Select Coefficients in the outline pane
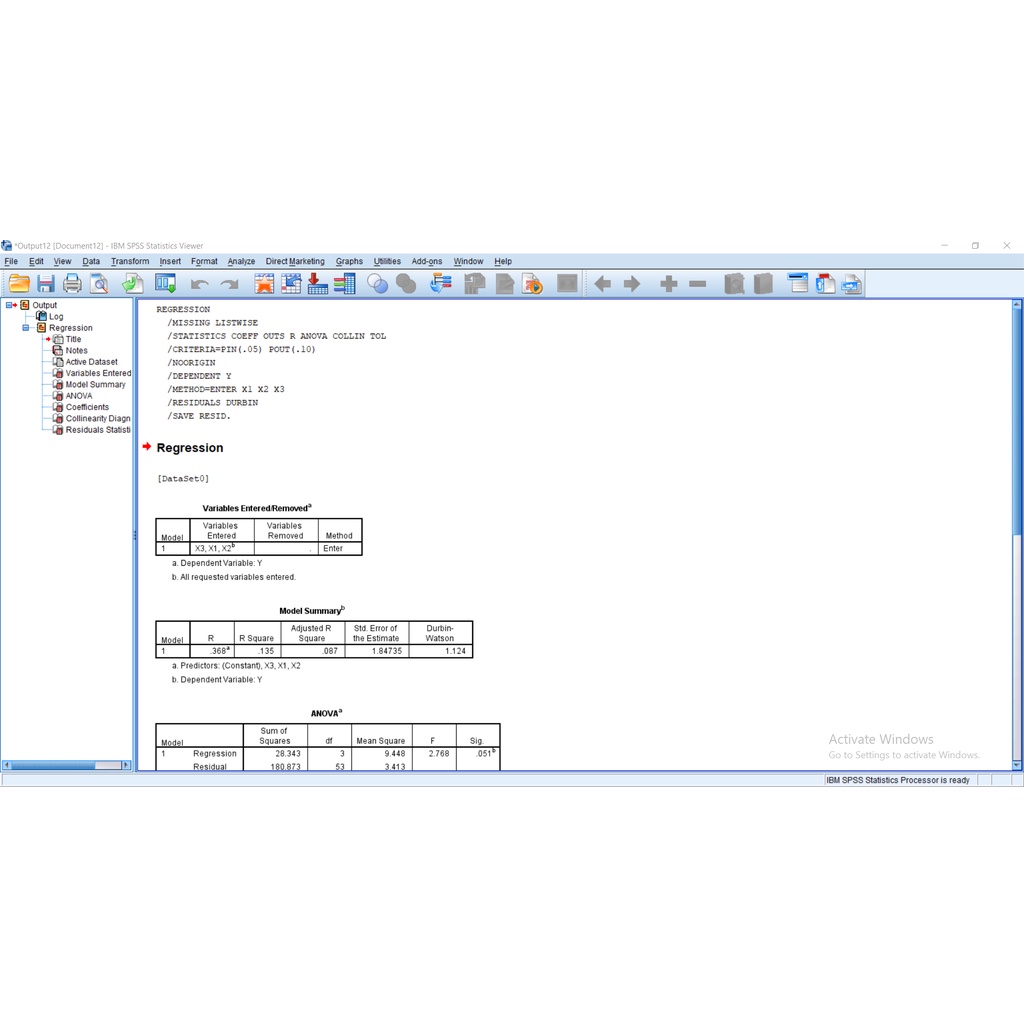This screenshot has width=1024, height=1024. (87, 407)
